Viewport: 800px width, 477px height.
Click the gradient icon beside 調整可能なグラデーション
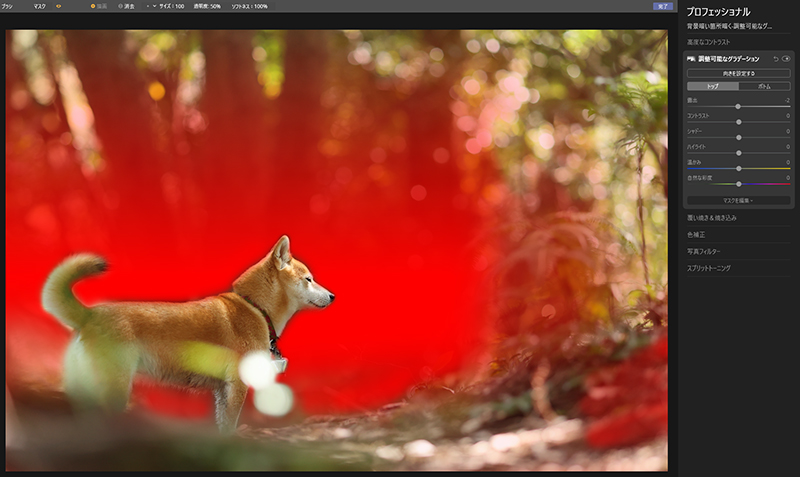[x=691, y=59]
